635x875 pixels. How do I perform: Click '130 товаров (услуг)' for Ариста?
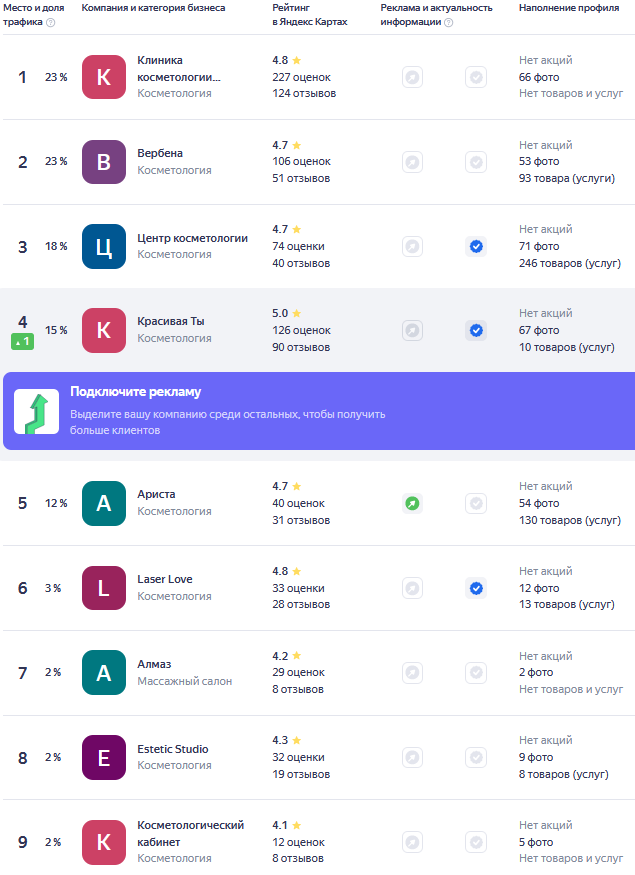(x=570, y=520)
